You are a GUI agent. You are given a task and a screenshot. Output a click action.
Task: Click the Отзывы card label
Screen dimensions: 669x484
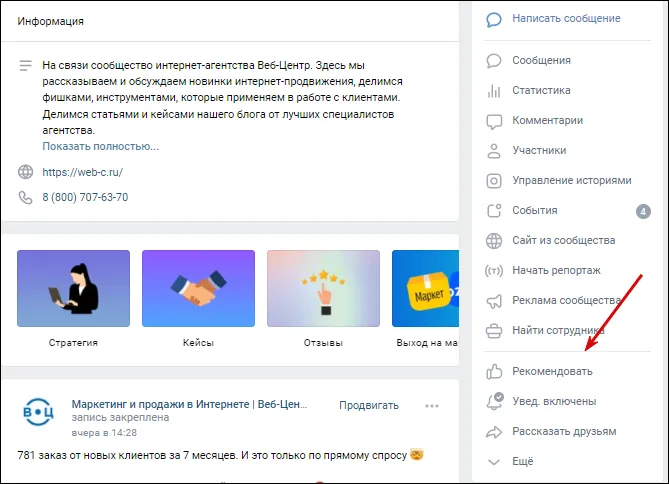click(x=323, y=343)
